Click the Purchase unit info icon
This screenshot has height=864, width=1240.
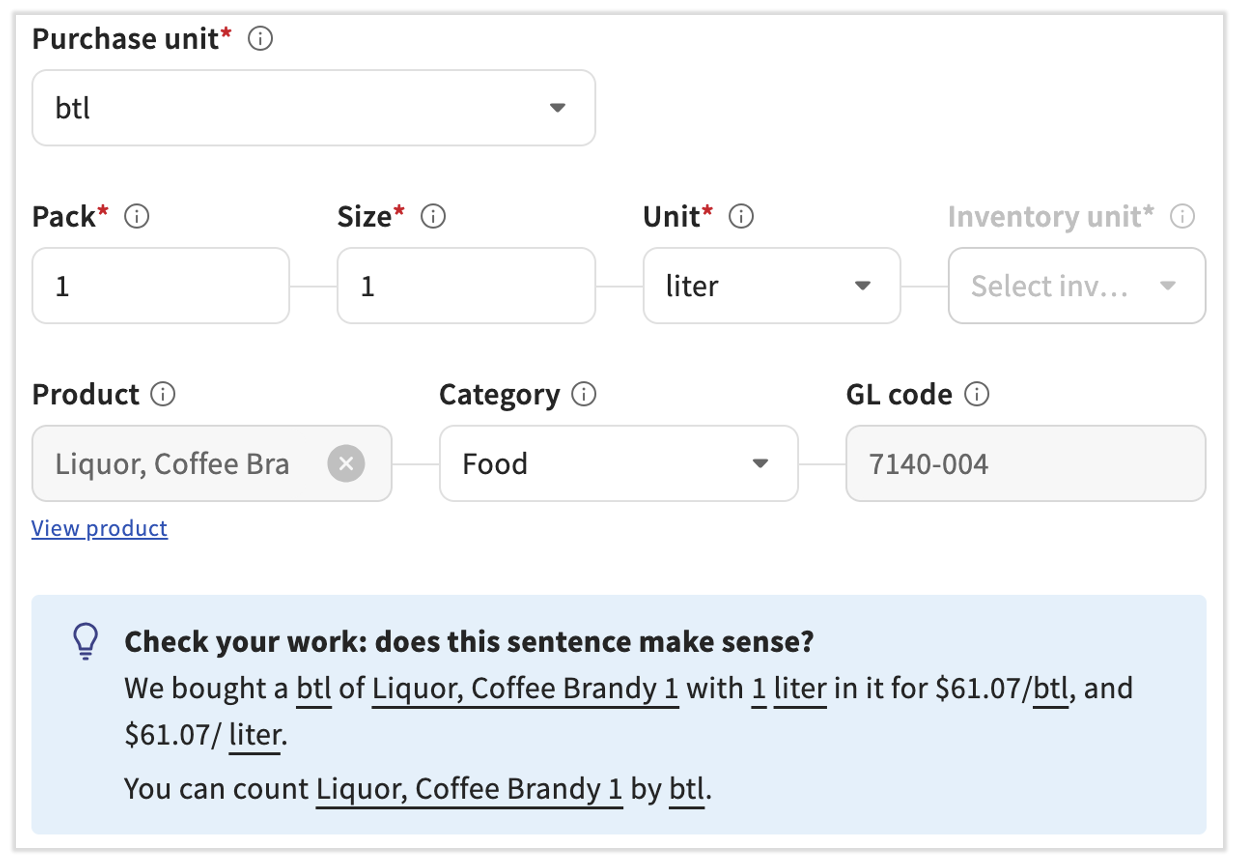[x=260, y=39]
